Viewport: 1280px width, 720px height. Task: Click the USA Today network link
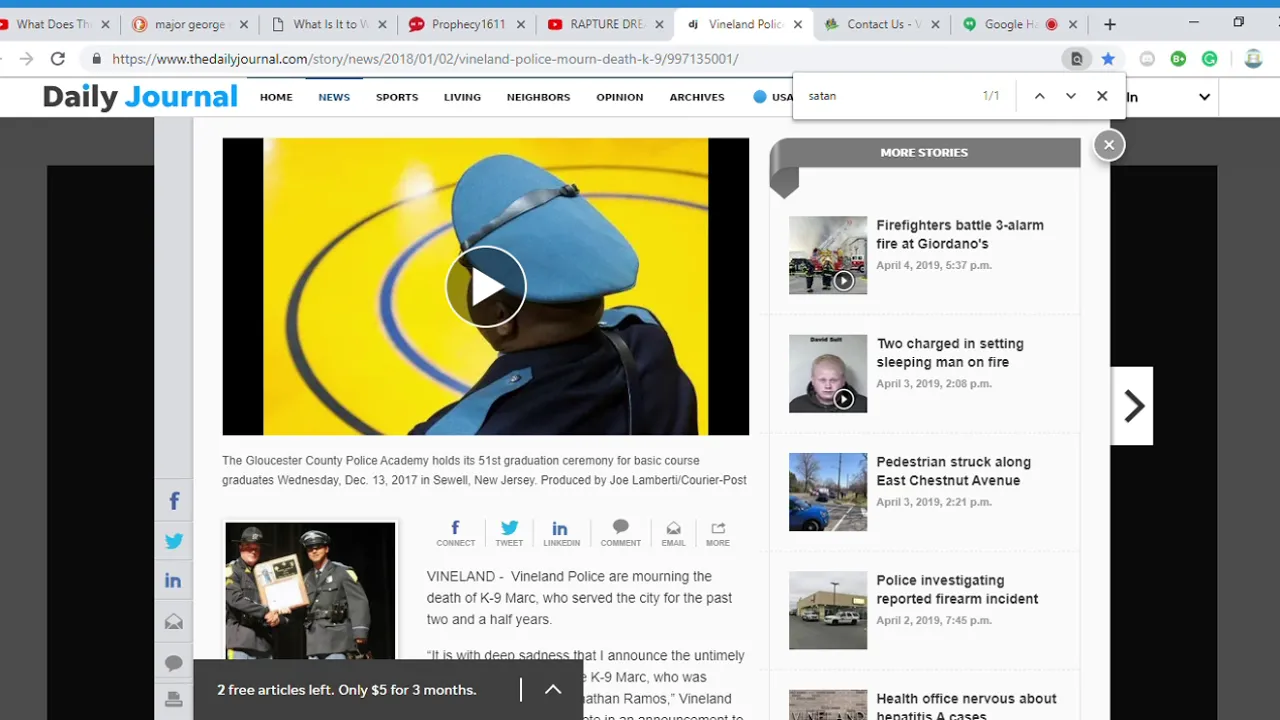[773, 97]
